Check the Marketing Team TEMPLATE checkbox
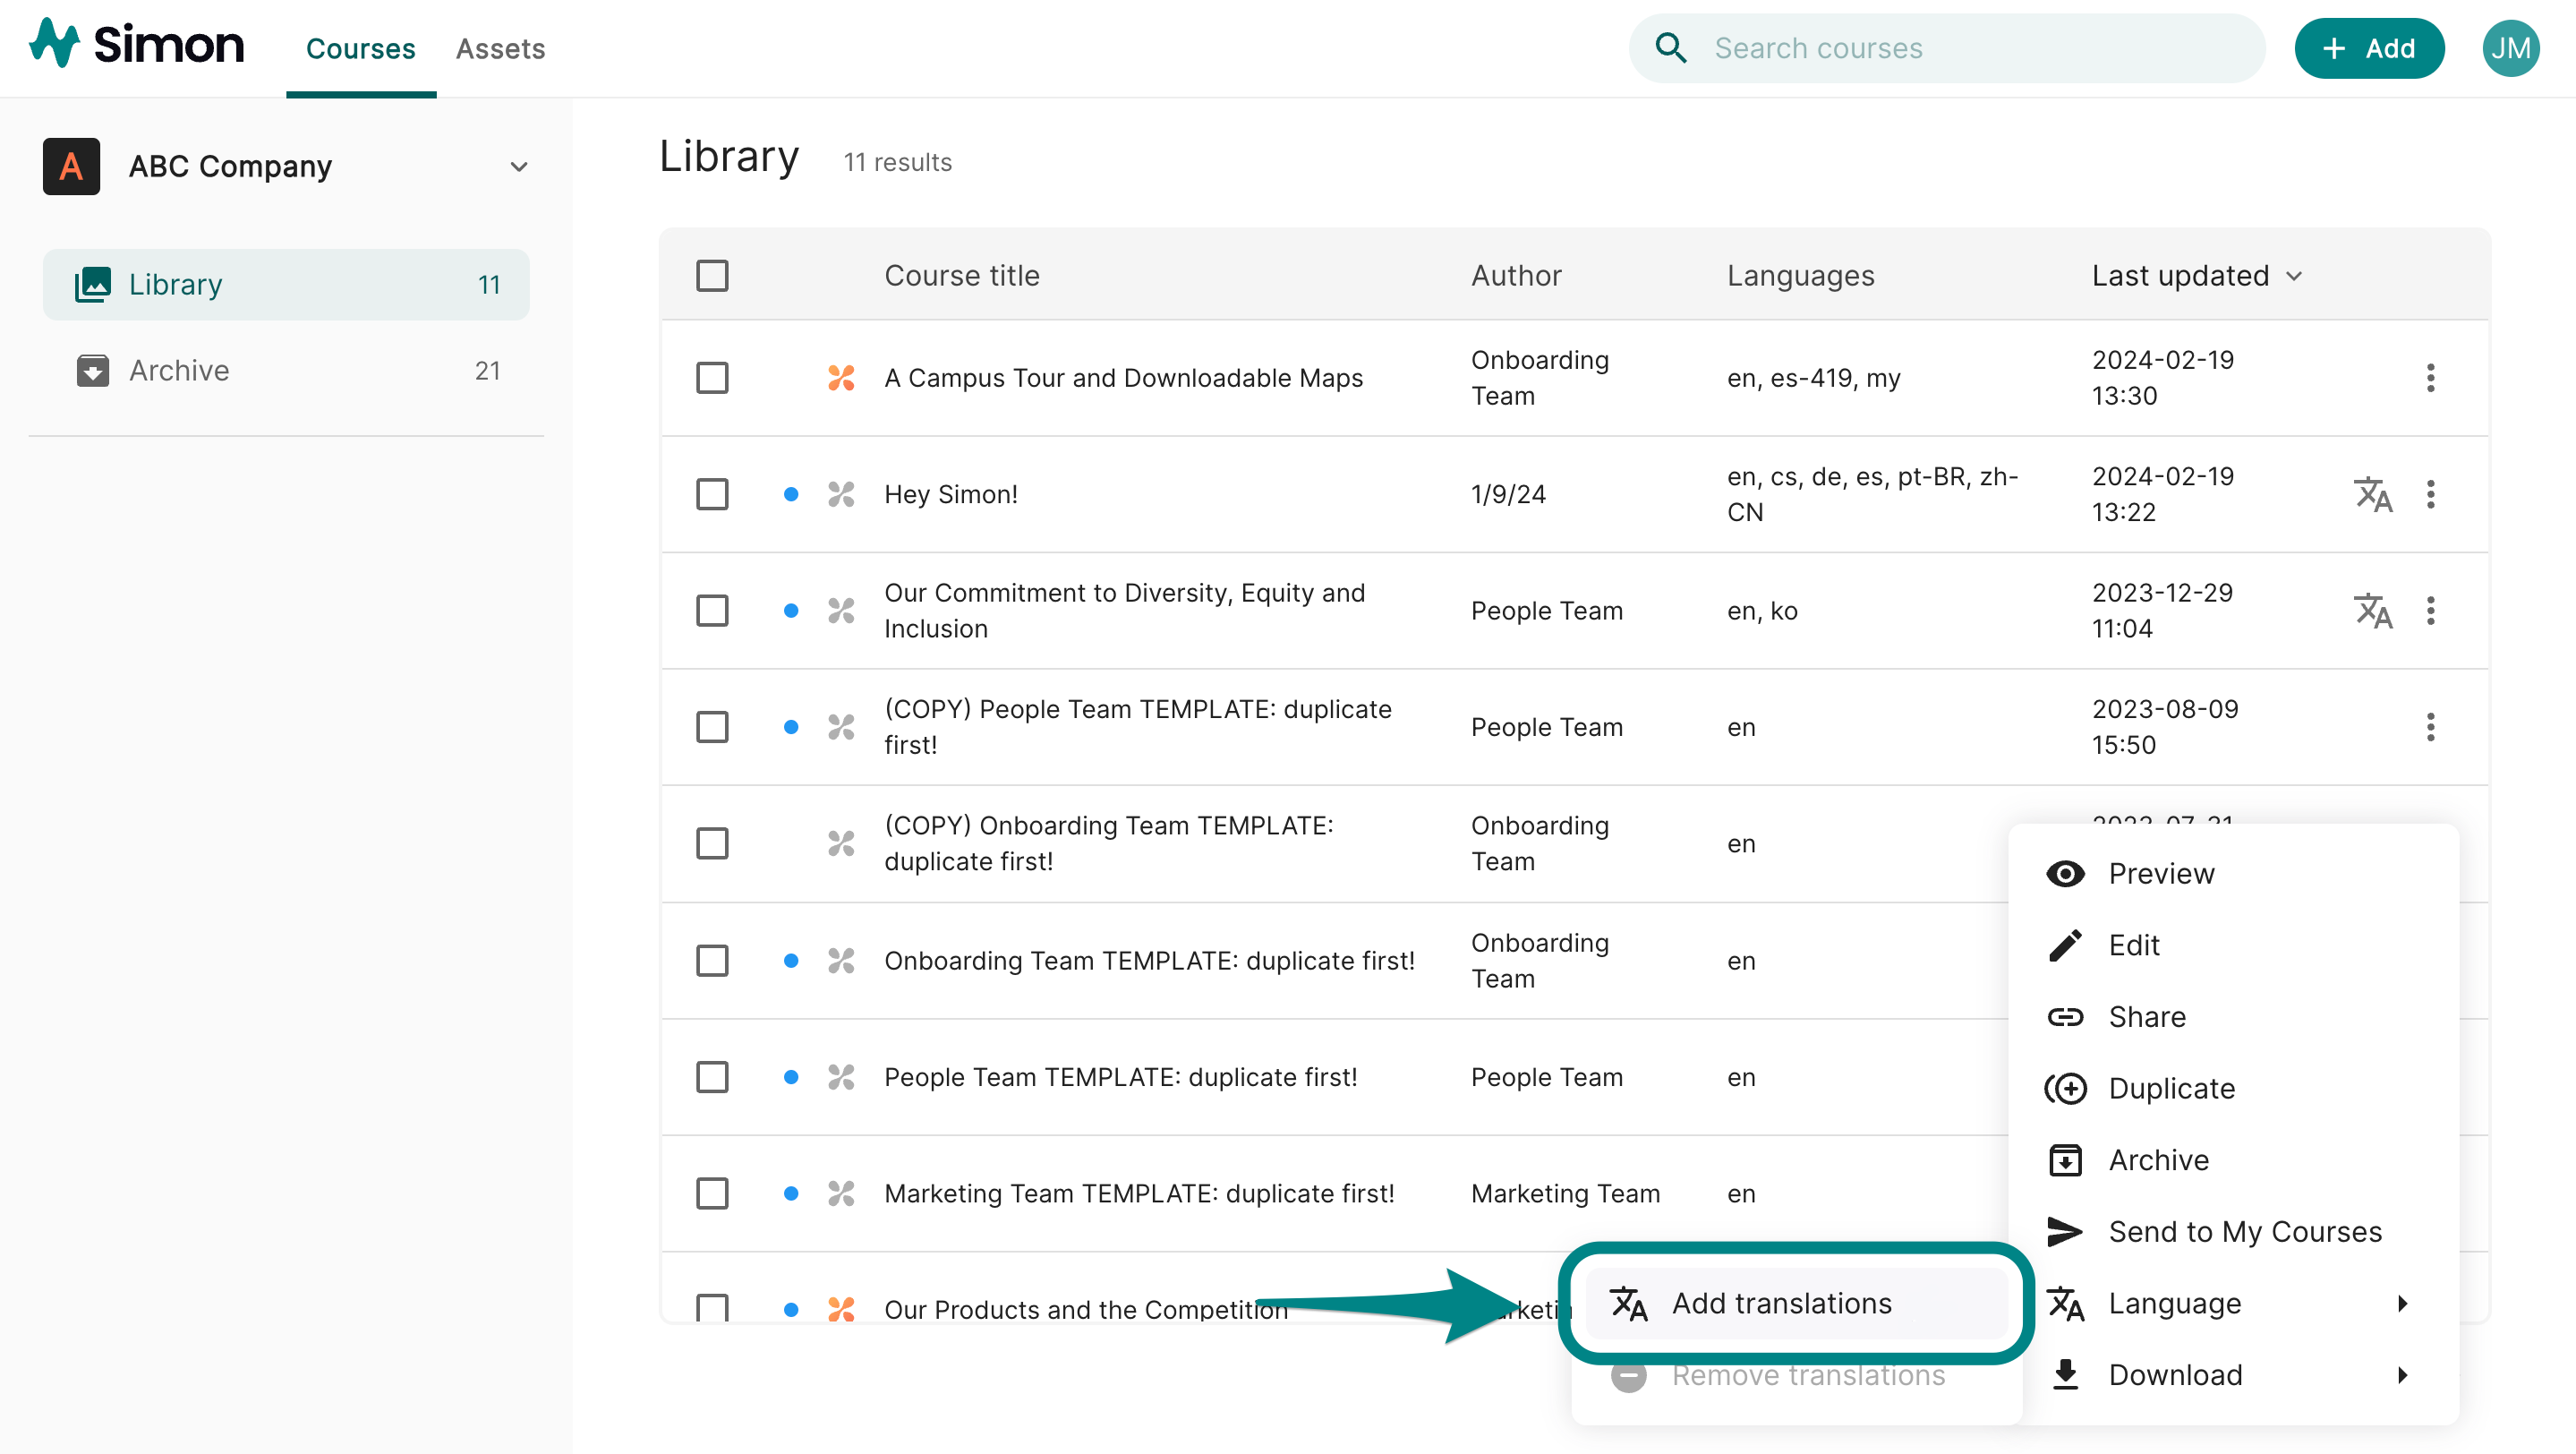This screenshot has height=1454, width=2576. [x=712, y=1193]
